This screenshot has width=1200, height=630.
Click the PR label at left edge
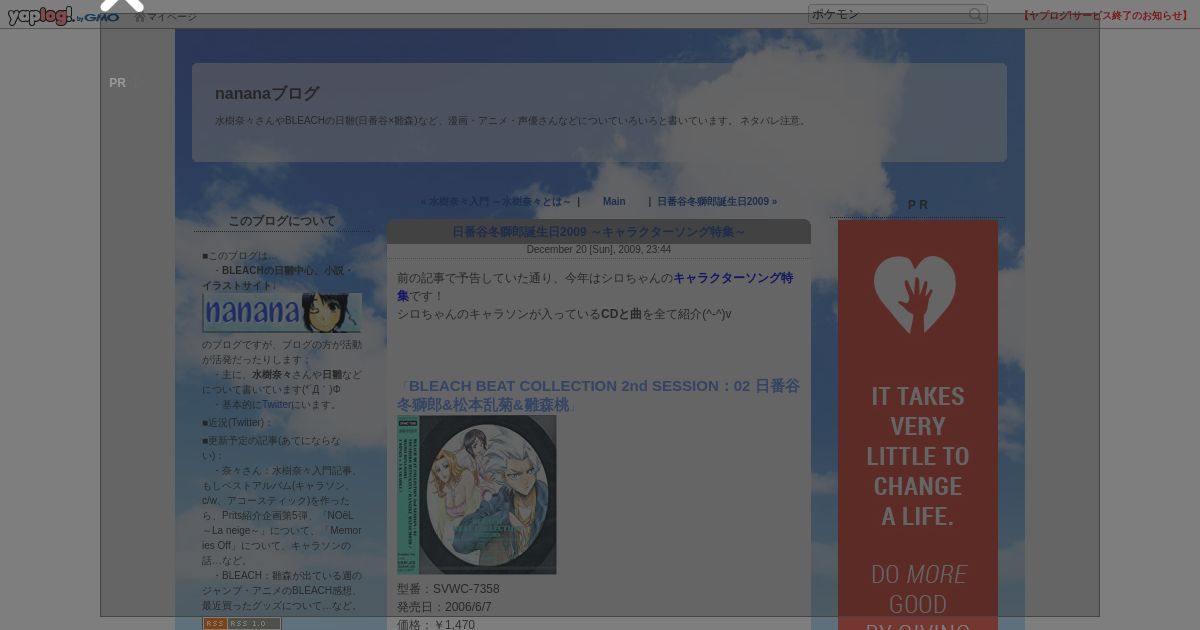click(118, 83)
